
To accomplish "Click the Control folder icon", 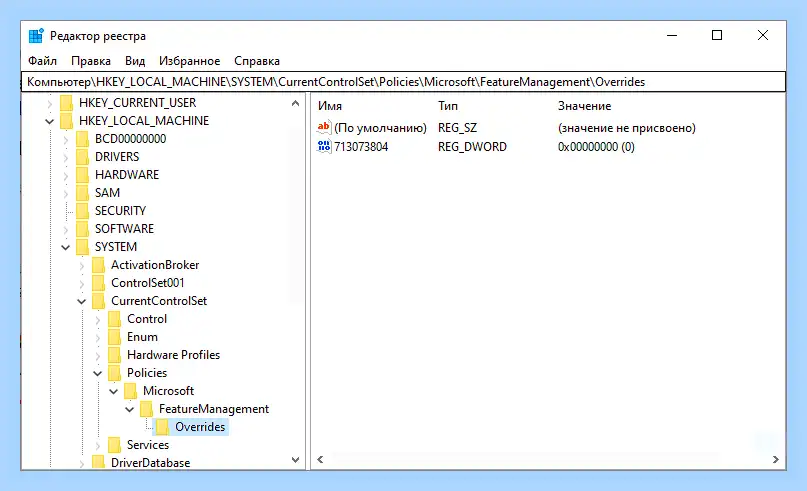I will pos(114,319).
